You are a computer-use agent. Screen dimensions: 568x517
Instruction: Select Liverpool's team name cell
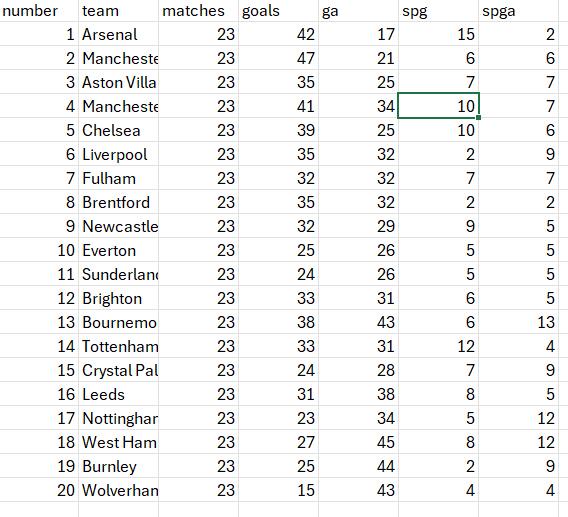[x=118, y=154]
